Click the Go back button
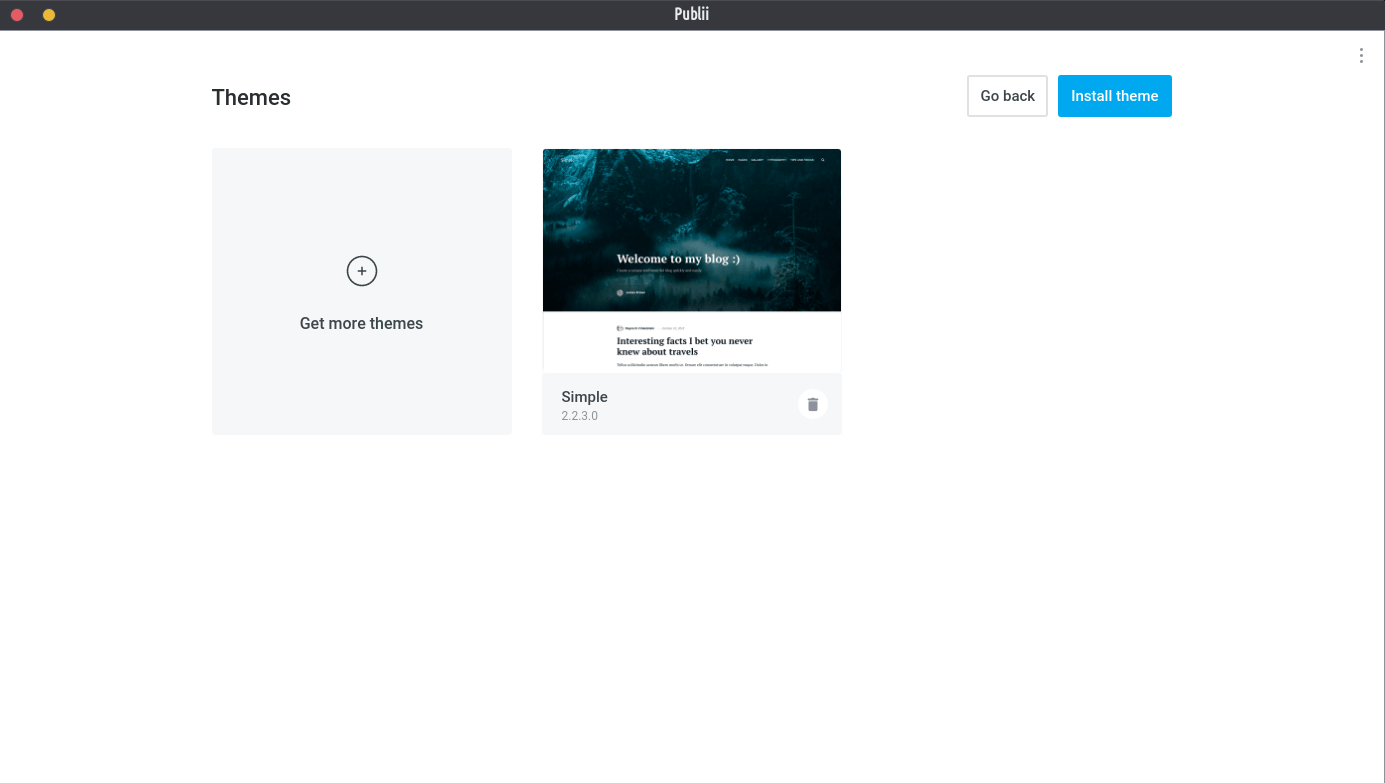Viewport: 1385px width, 783px height. tap(1007, 96)
